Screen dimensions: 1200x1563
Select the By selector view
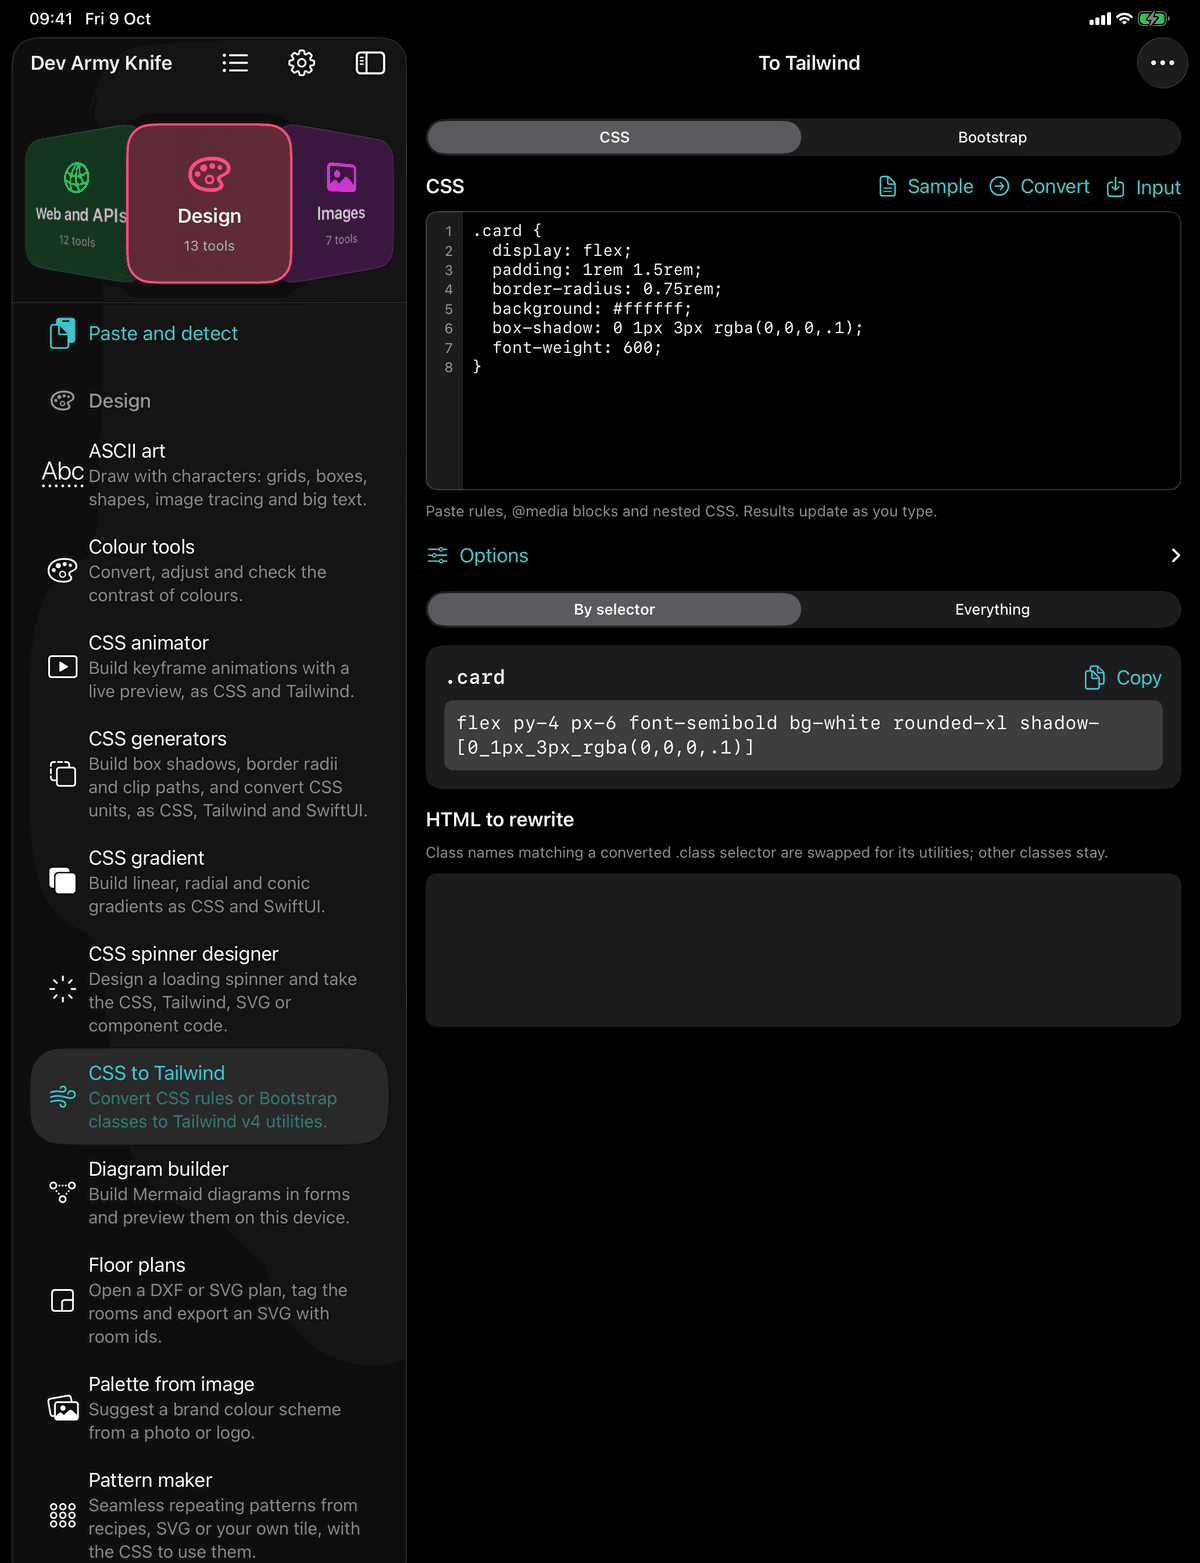point(614,609)
